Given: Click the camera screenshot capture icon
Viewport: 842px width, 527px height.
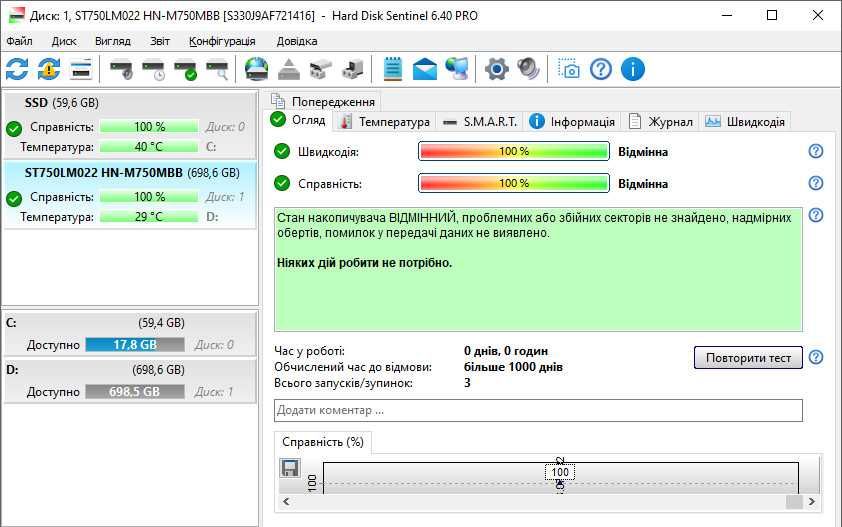Looking at the screenshot, I should coord(569,69).
